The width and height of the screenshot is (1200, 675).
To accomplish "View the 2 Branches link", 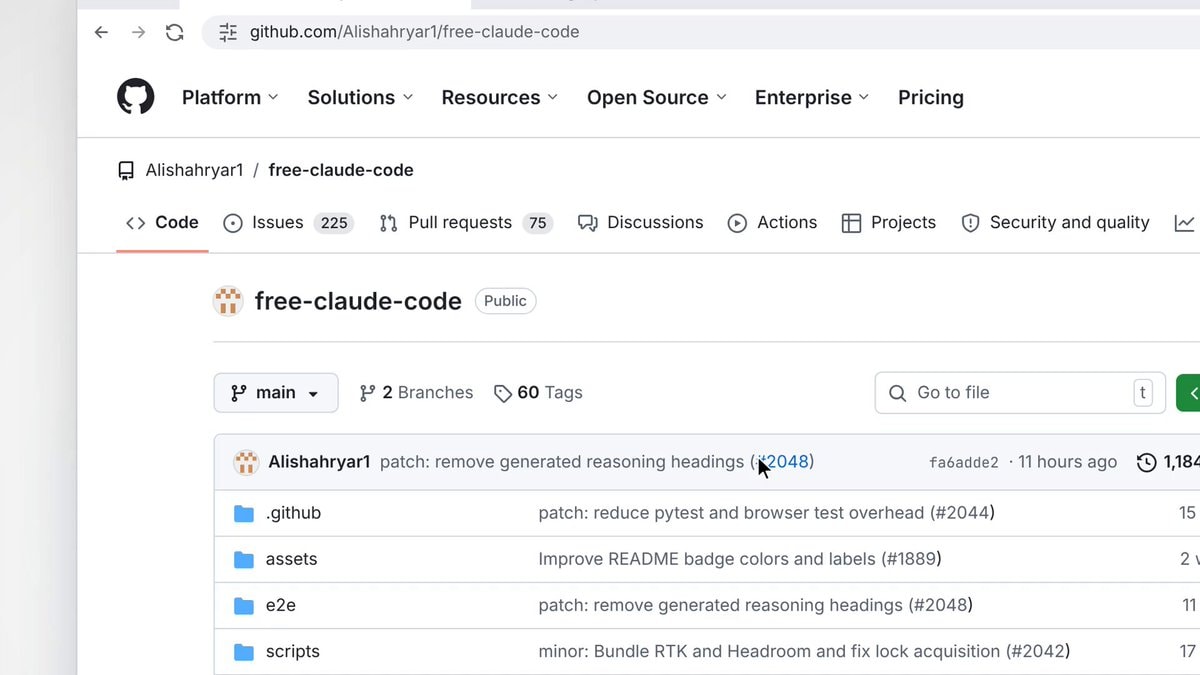I will point(416,393).
